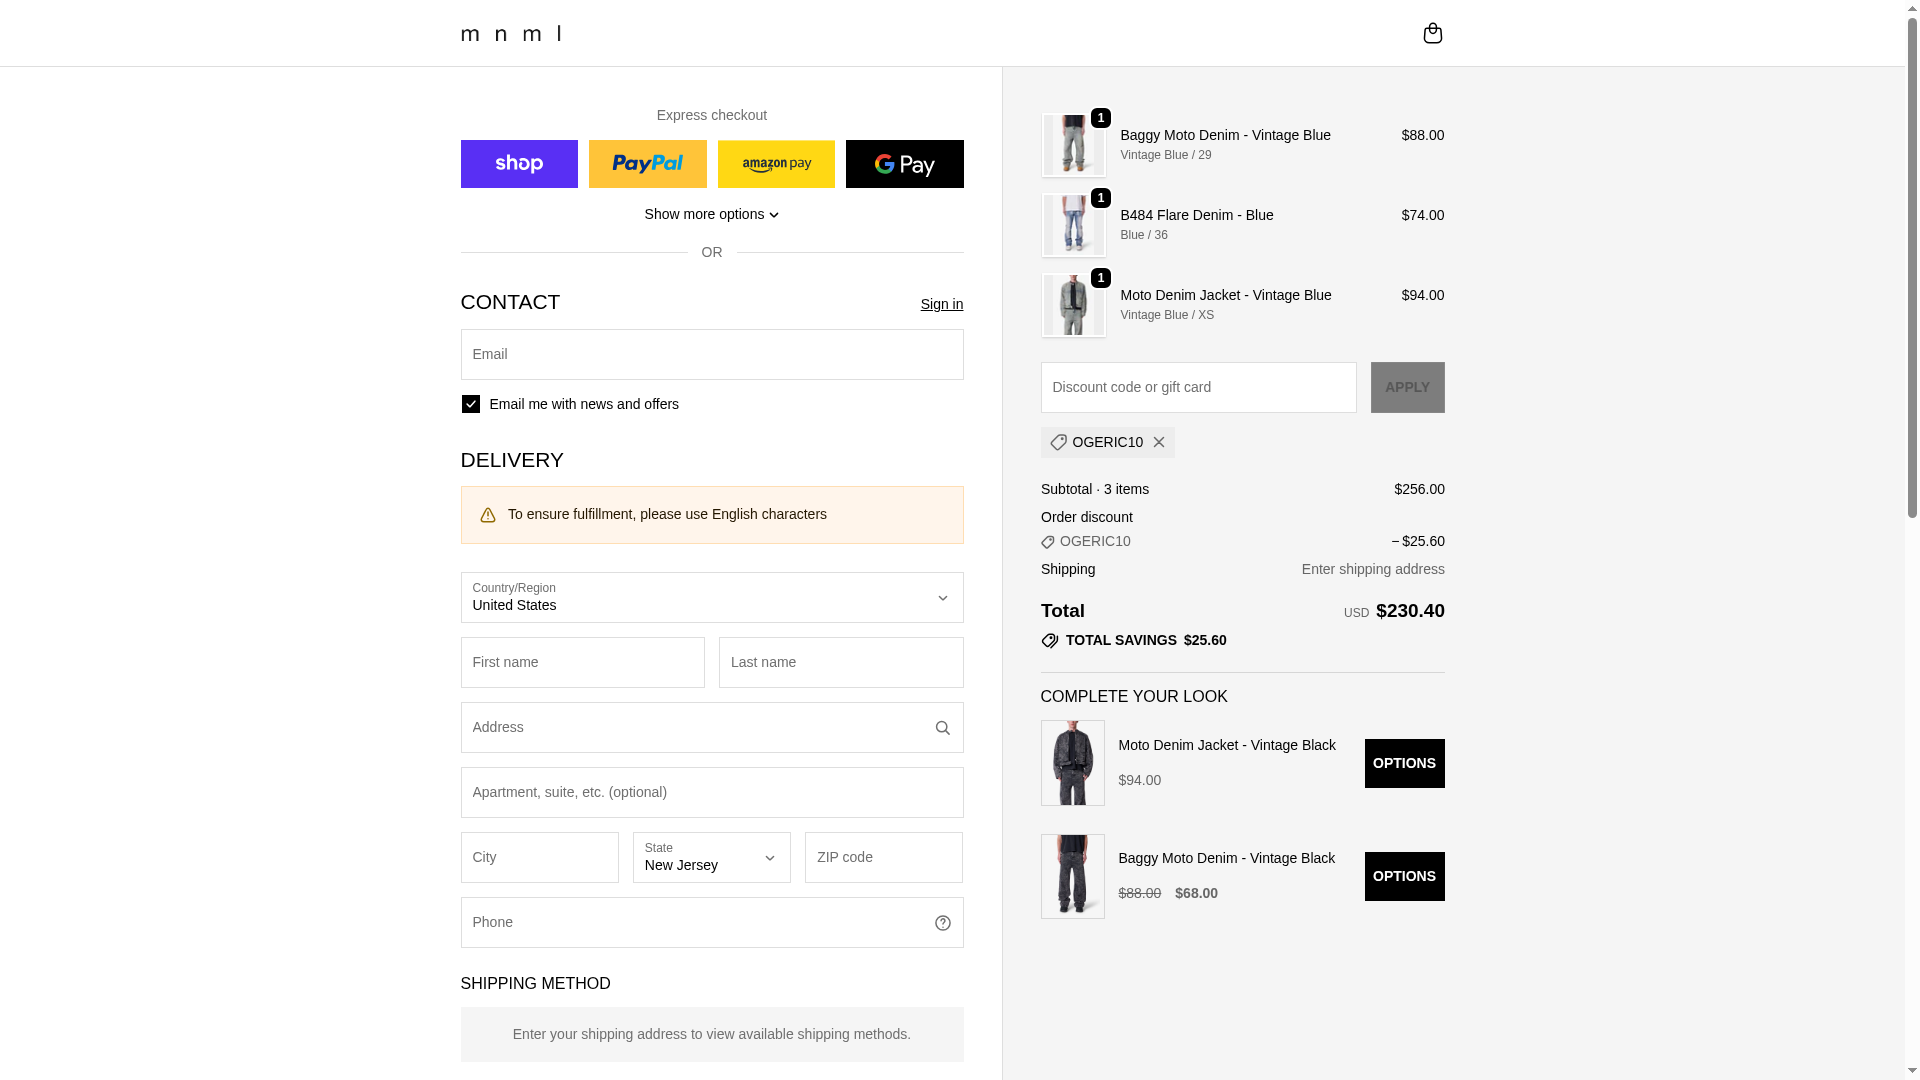This screenshot has width=1920, height=1080.
Task: Open the Country/Region dropdown
Action: 711,598
